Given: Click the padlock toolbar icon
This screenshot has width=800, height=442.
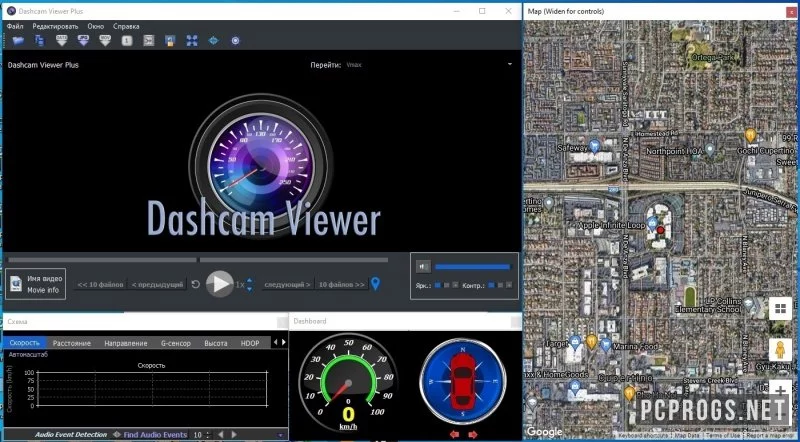Looking at the screenshot, I should (x=170, y=41).
